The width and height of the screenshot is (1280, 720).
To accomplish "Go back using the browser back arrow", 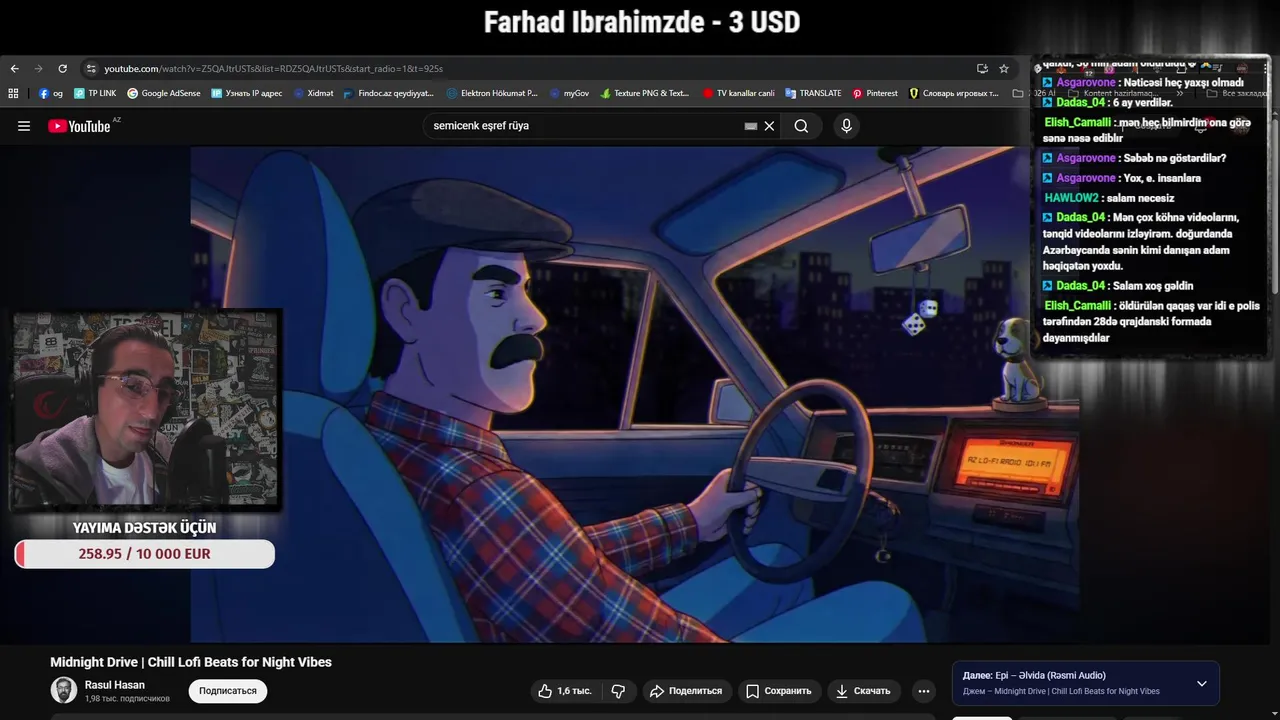I will 14,69.
